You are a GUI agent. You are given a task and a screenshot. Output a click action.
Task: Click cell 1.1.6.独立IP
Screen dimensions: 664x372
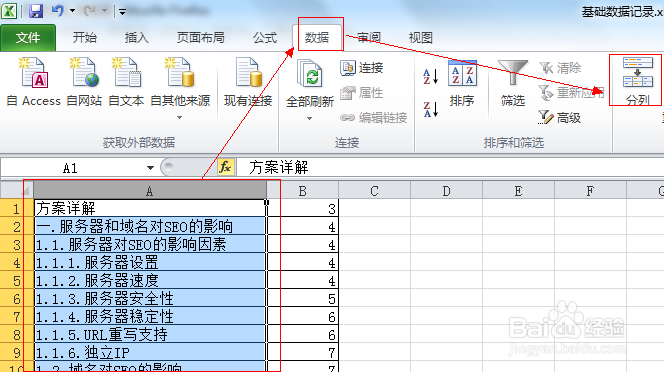(x=150, y=353)
